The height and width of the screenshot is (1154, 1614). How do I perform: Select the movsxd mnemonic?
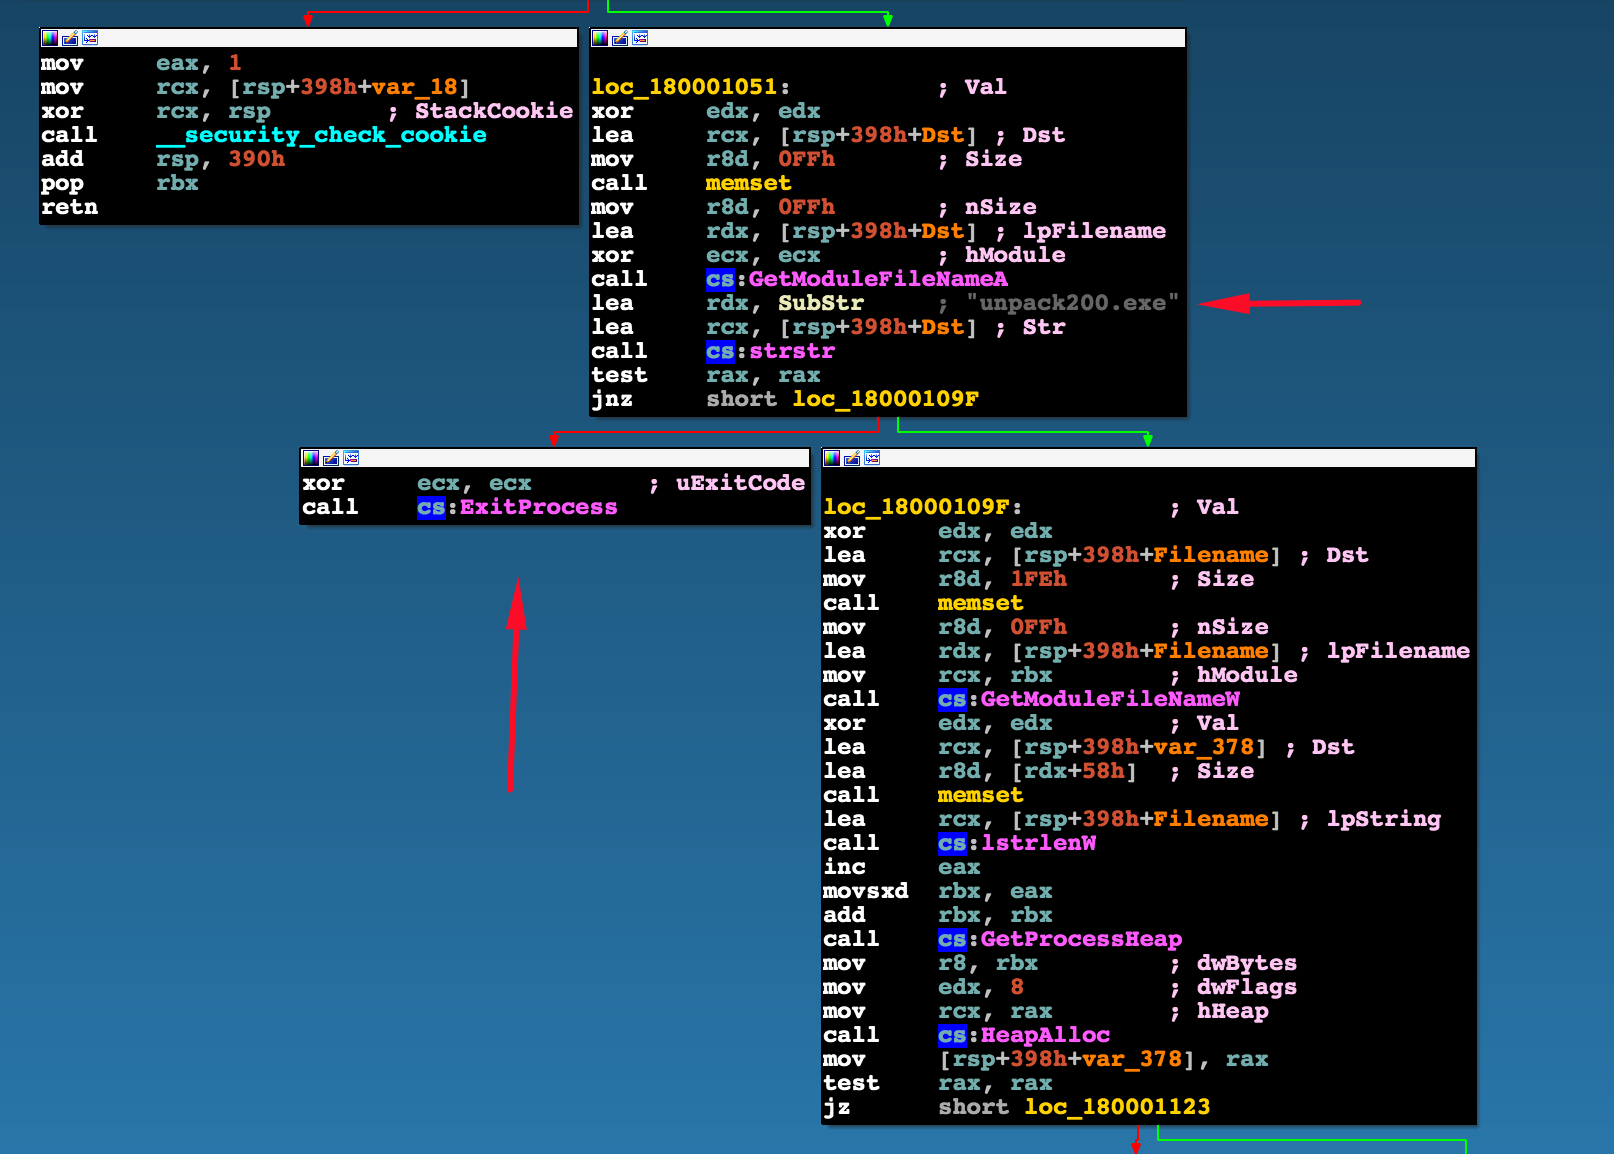pos(866,891)
